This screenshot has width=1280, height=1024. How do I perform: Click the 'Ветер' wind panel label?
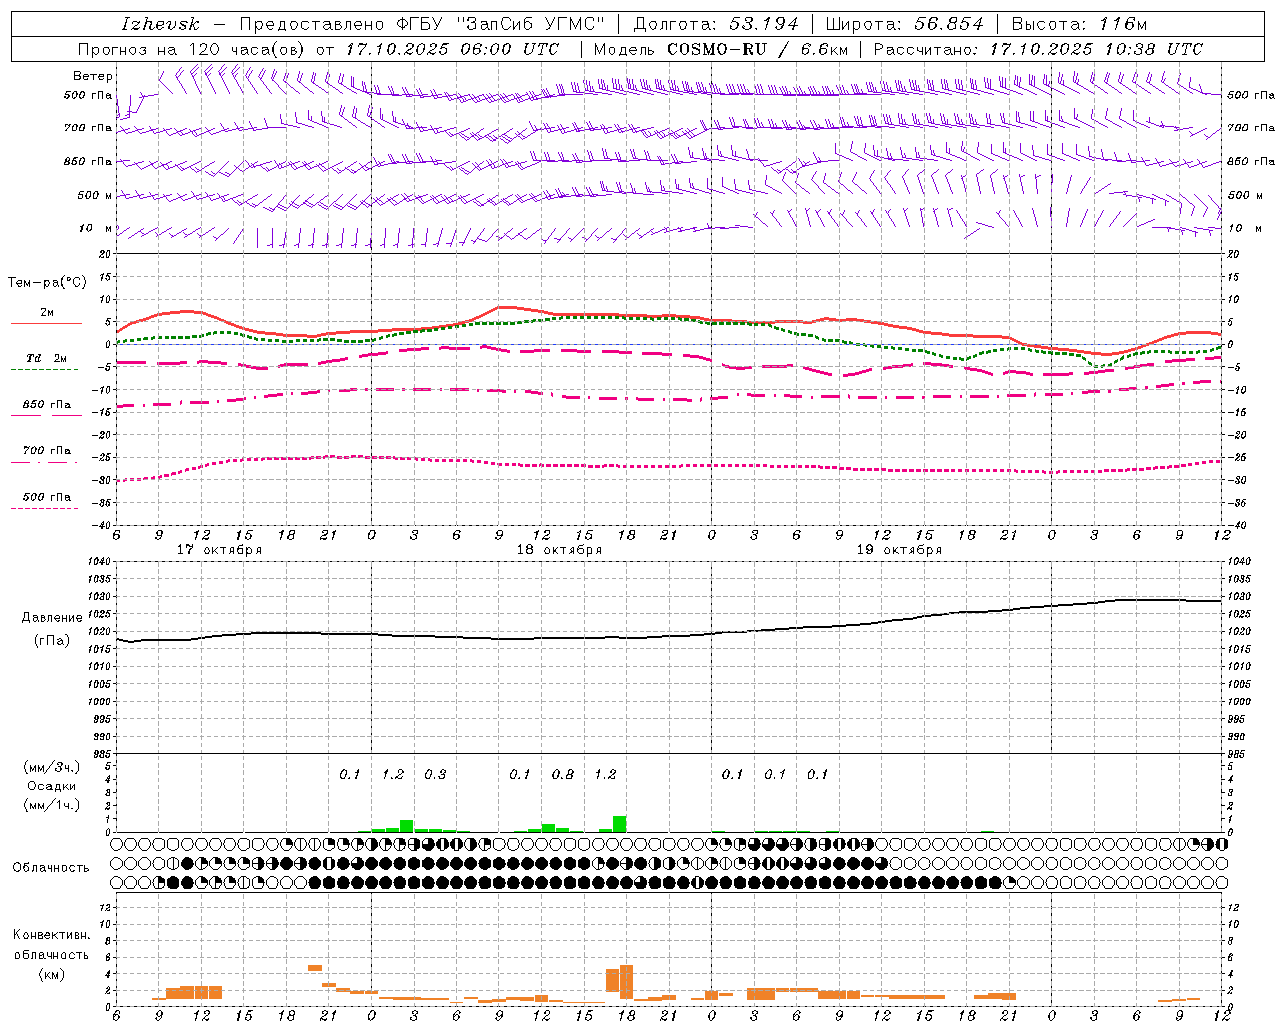(x=93, y=76)
